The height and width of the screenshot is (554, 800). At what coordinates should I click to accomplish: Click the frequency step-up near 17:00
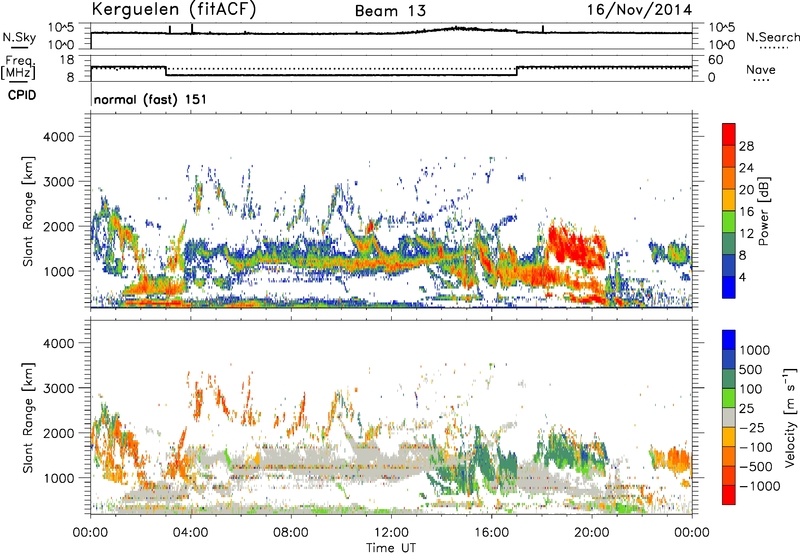[x=517, y=71]
